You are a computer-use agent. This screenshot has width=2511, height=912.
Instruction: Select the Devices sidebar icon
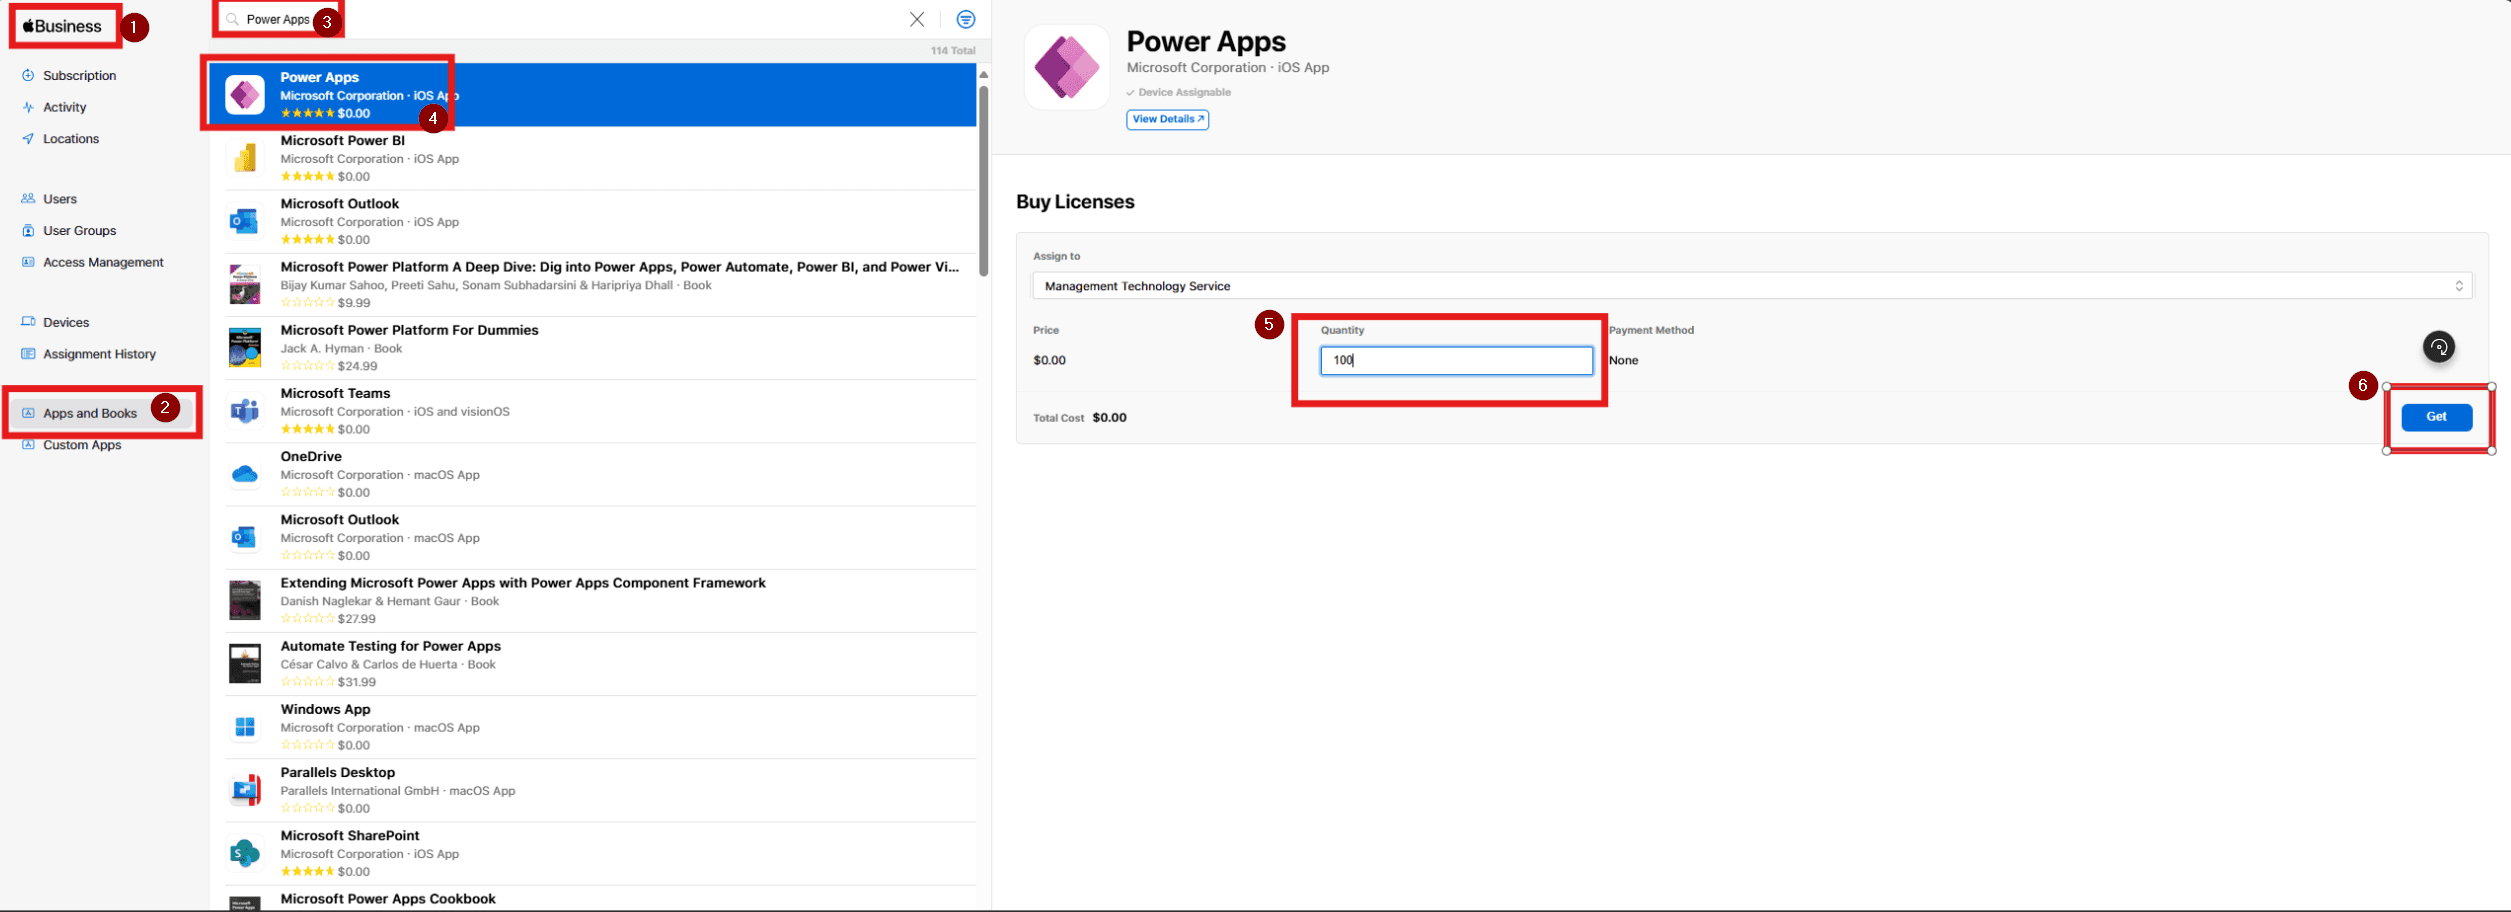(28, 321)
